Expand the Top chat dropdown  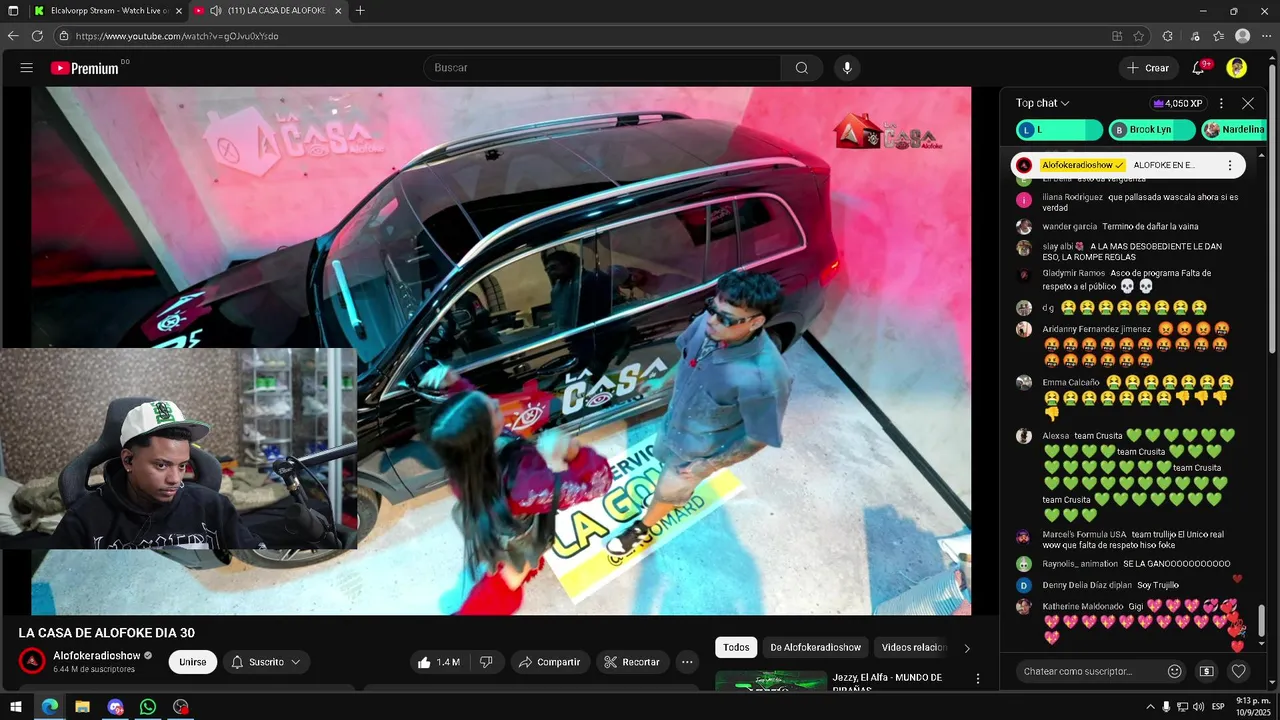click(1043, 103)
